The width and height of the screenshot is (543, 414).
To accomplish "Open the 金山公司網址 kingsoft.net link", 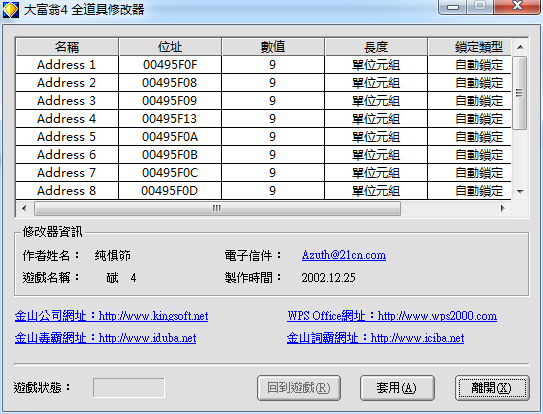I will pyautogui.click(x=112, y=316).
